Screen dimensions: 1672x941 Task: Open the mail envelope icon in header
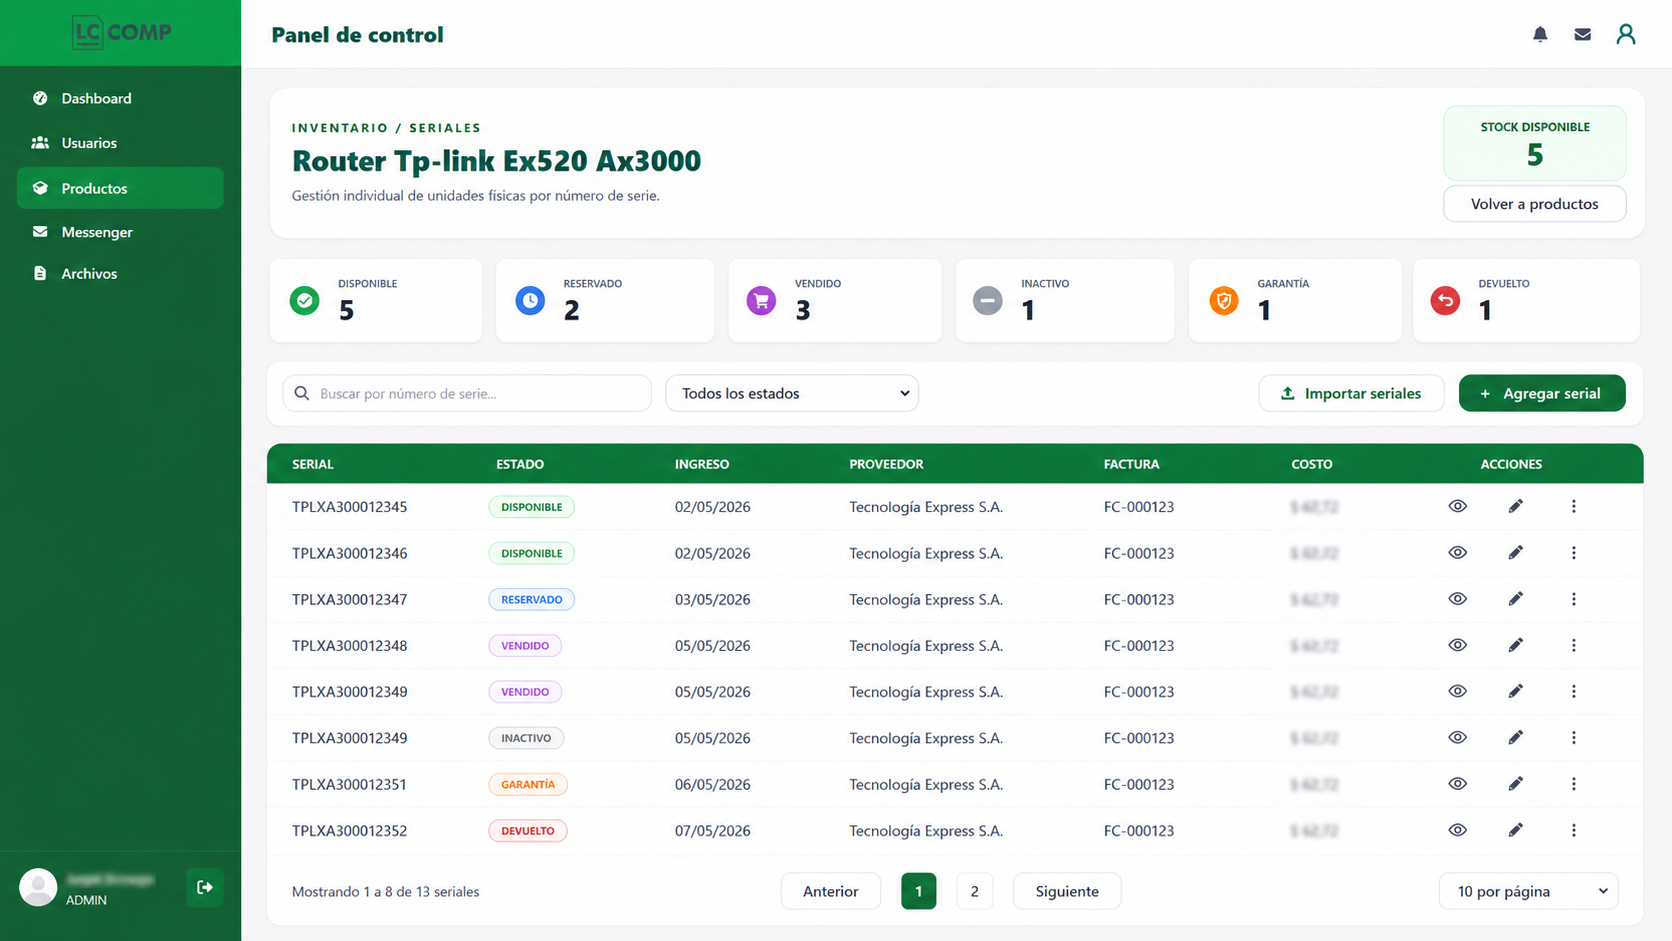[x=1582, y=34]
